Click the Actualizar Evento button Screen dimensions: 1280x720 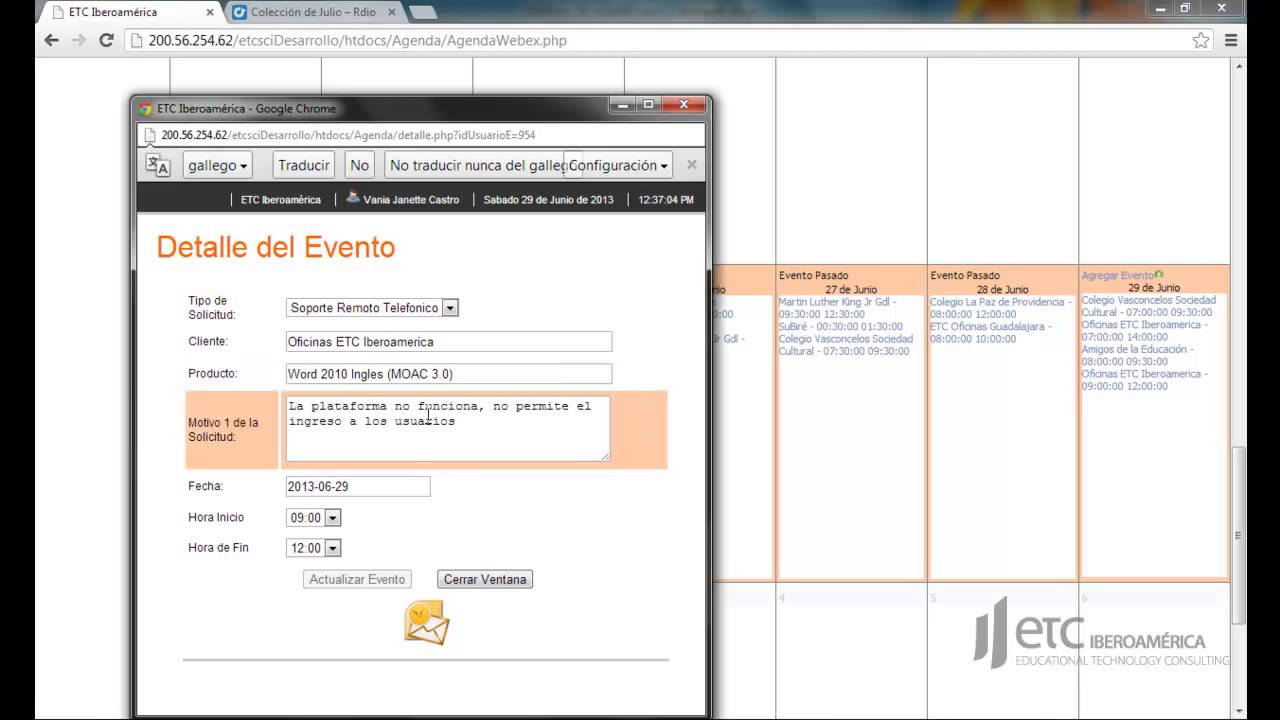357,579
